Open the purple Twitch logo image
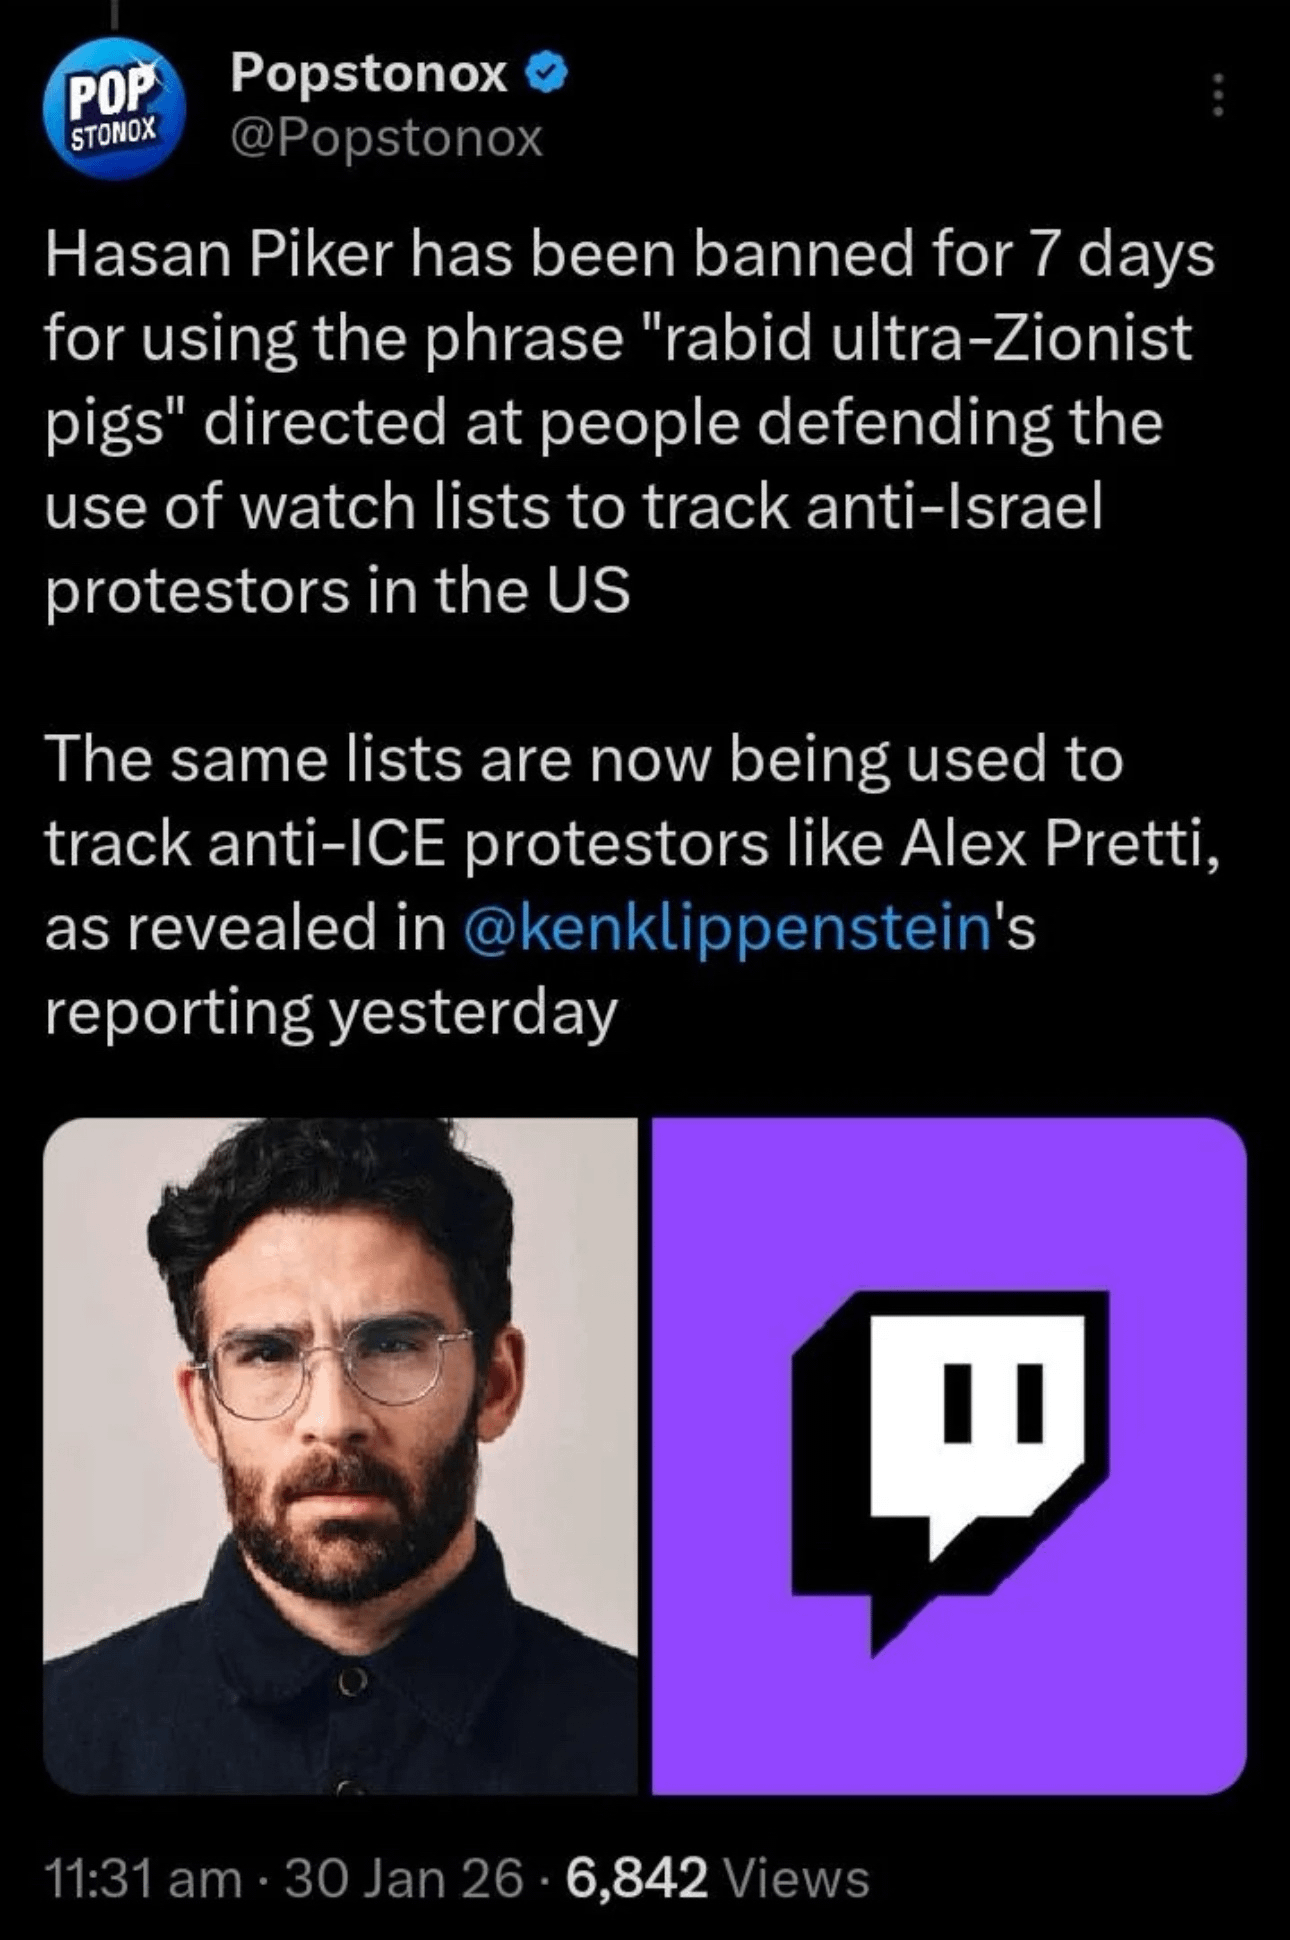The height and width of the screenshot is (1940, 1290). (x=949, y=1455)
